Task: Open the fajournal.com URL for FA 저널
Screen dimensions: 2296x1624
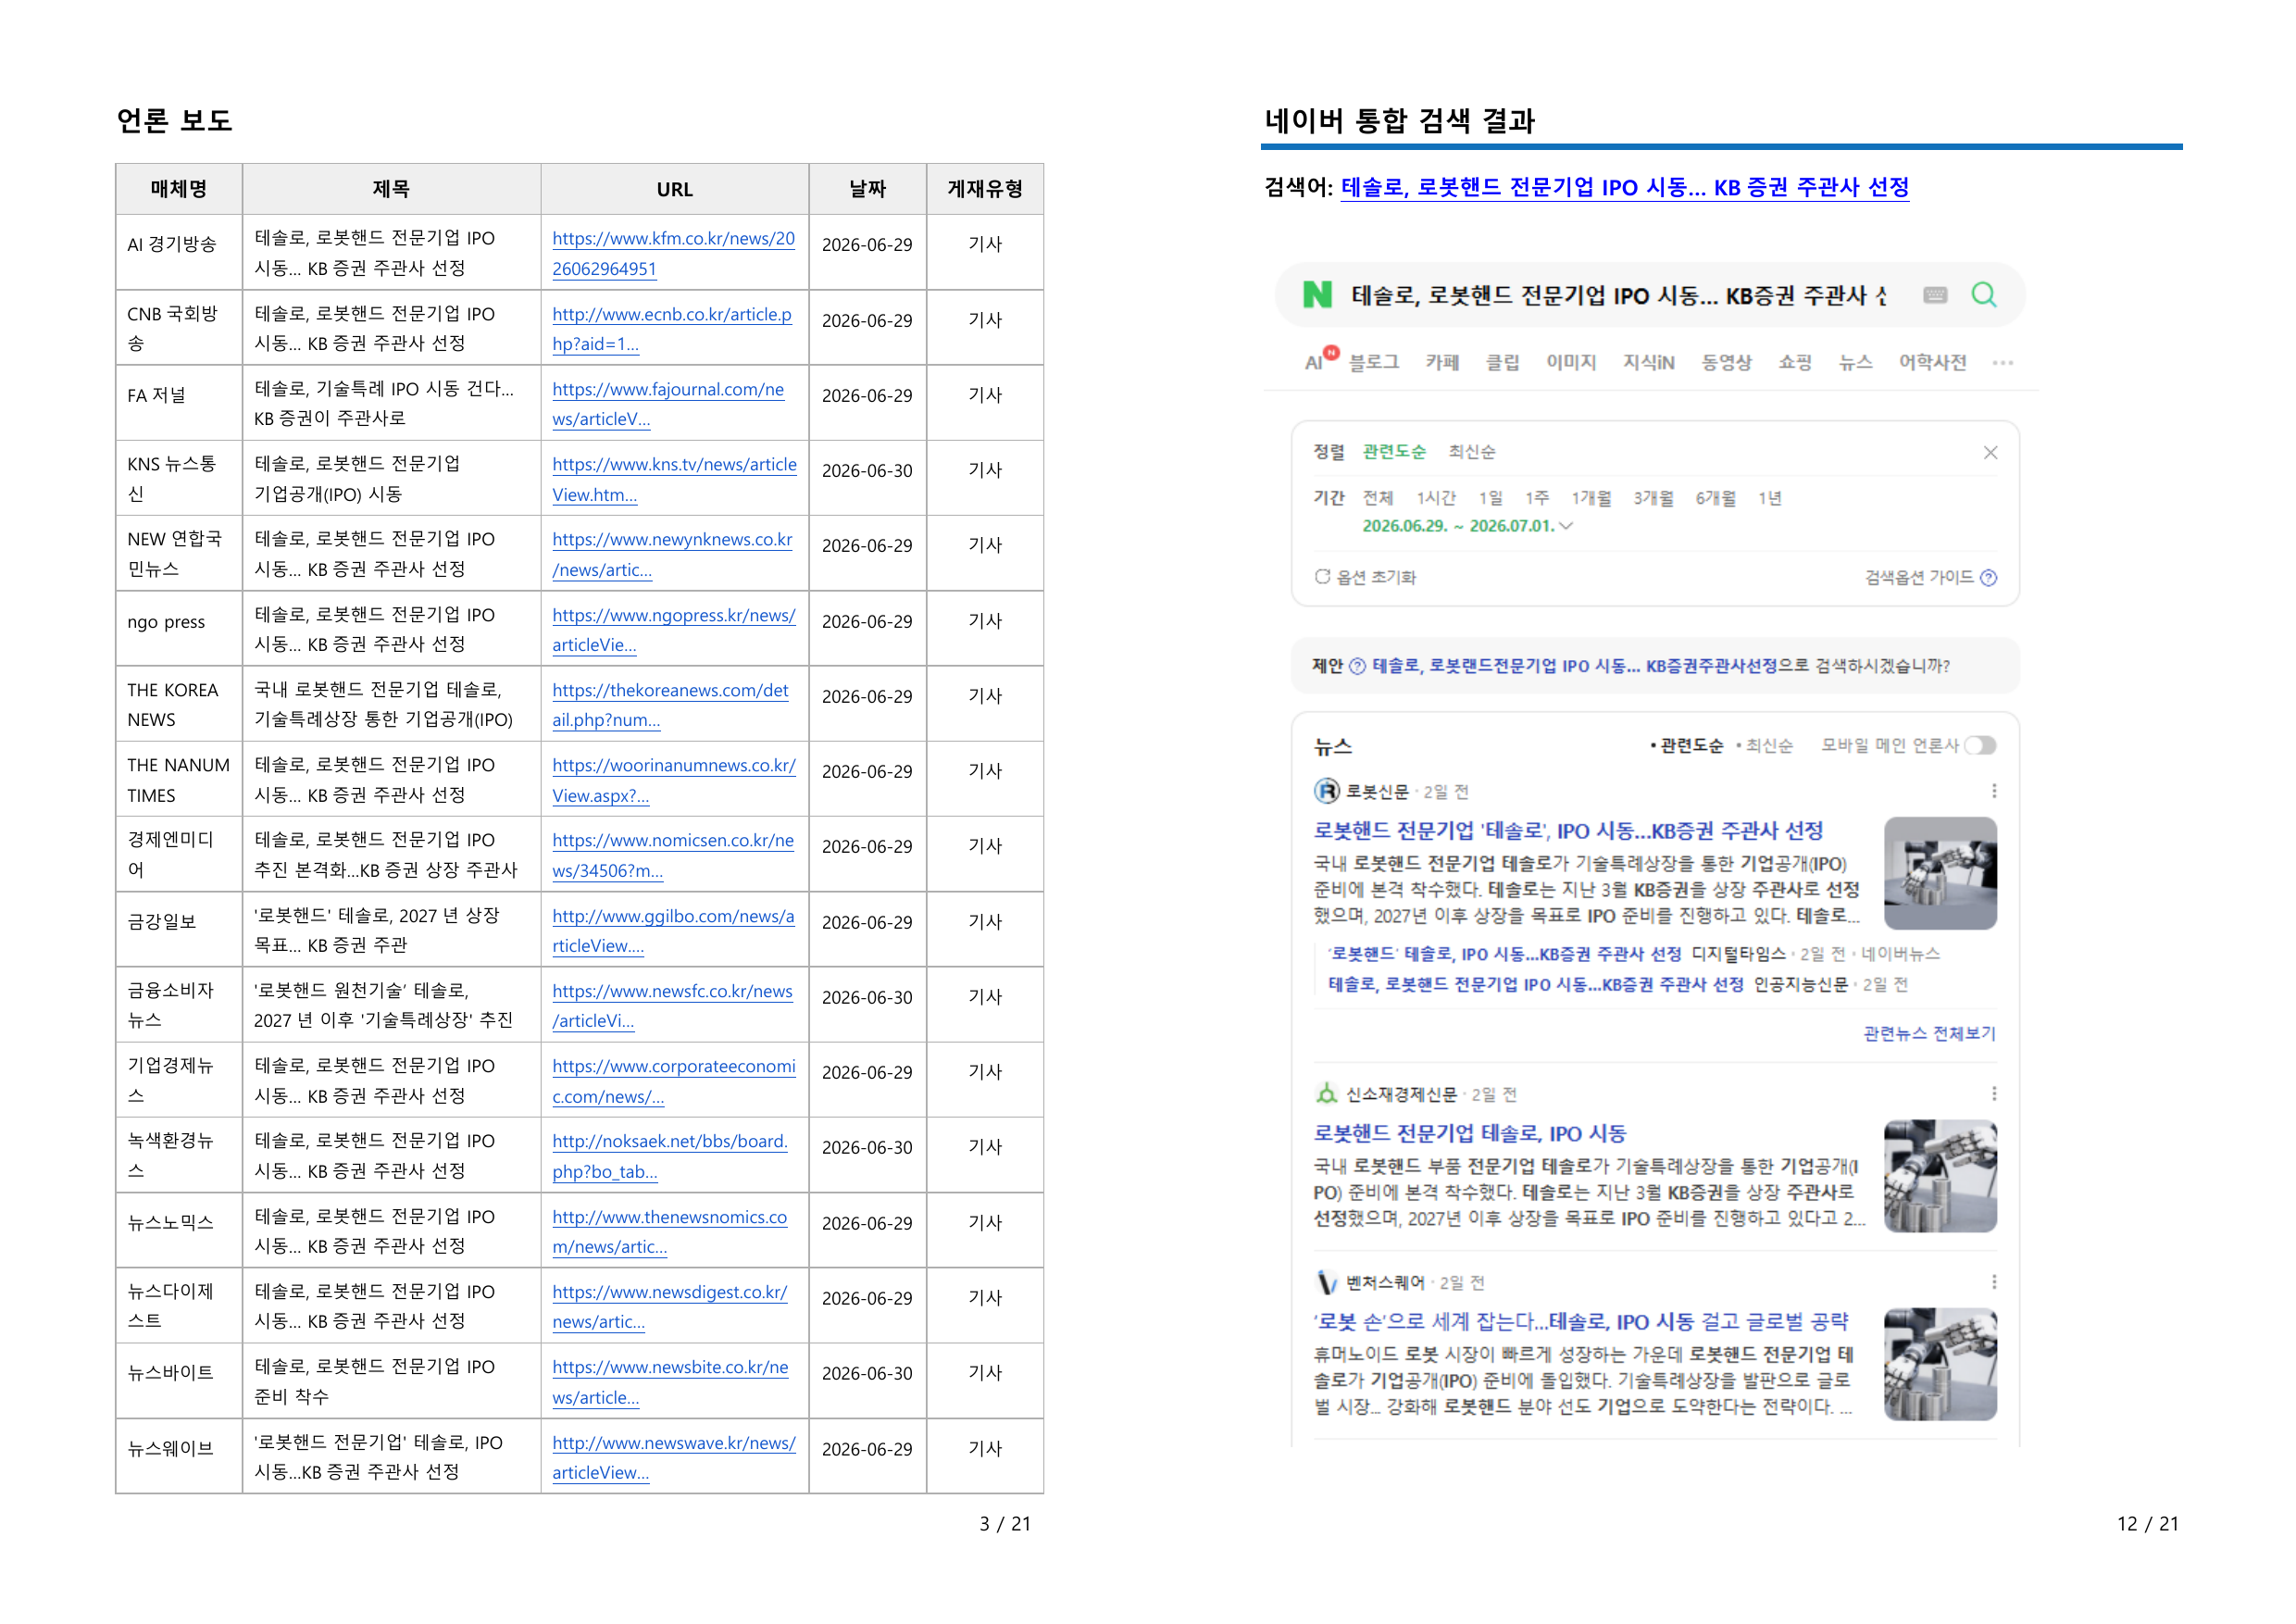Action: [668, 404]
